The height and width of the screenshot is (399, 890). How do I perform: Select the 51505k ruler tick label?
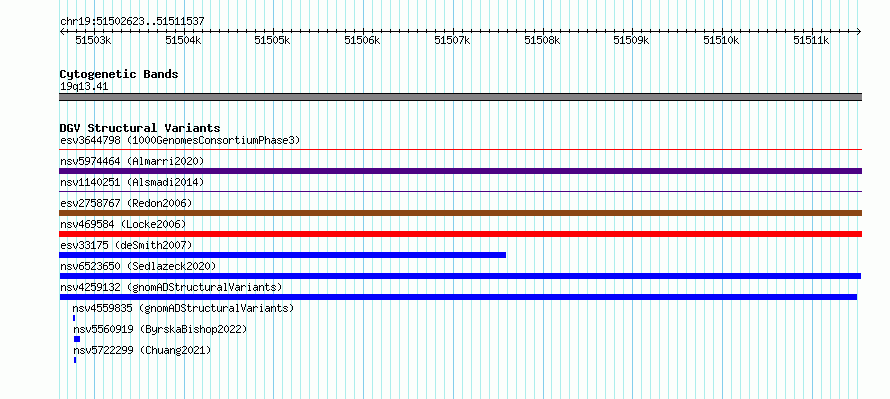(272, 41)
